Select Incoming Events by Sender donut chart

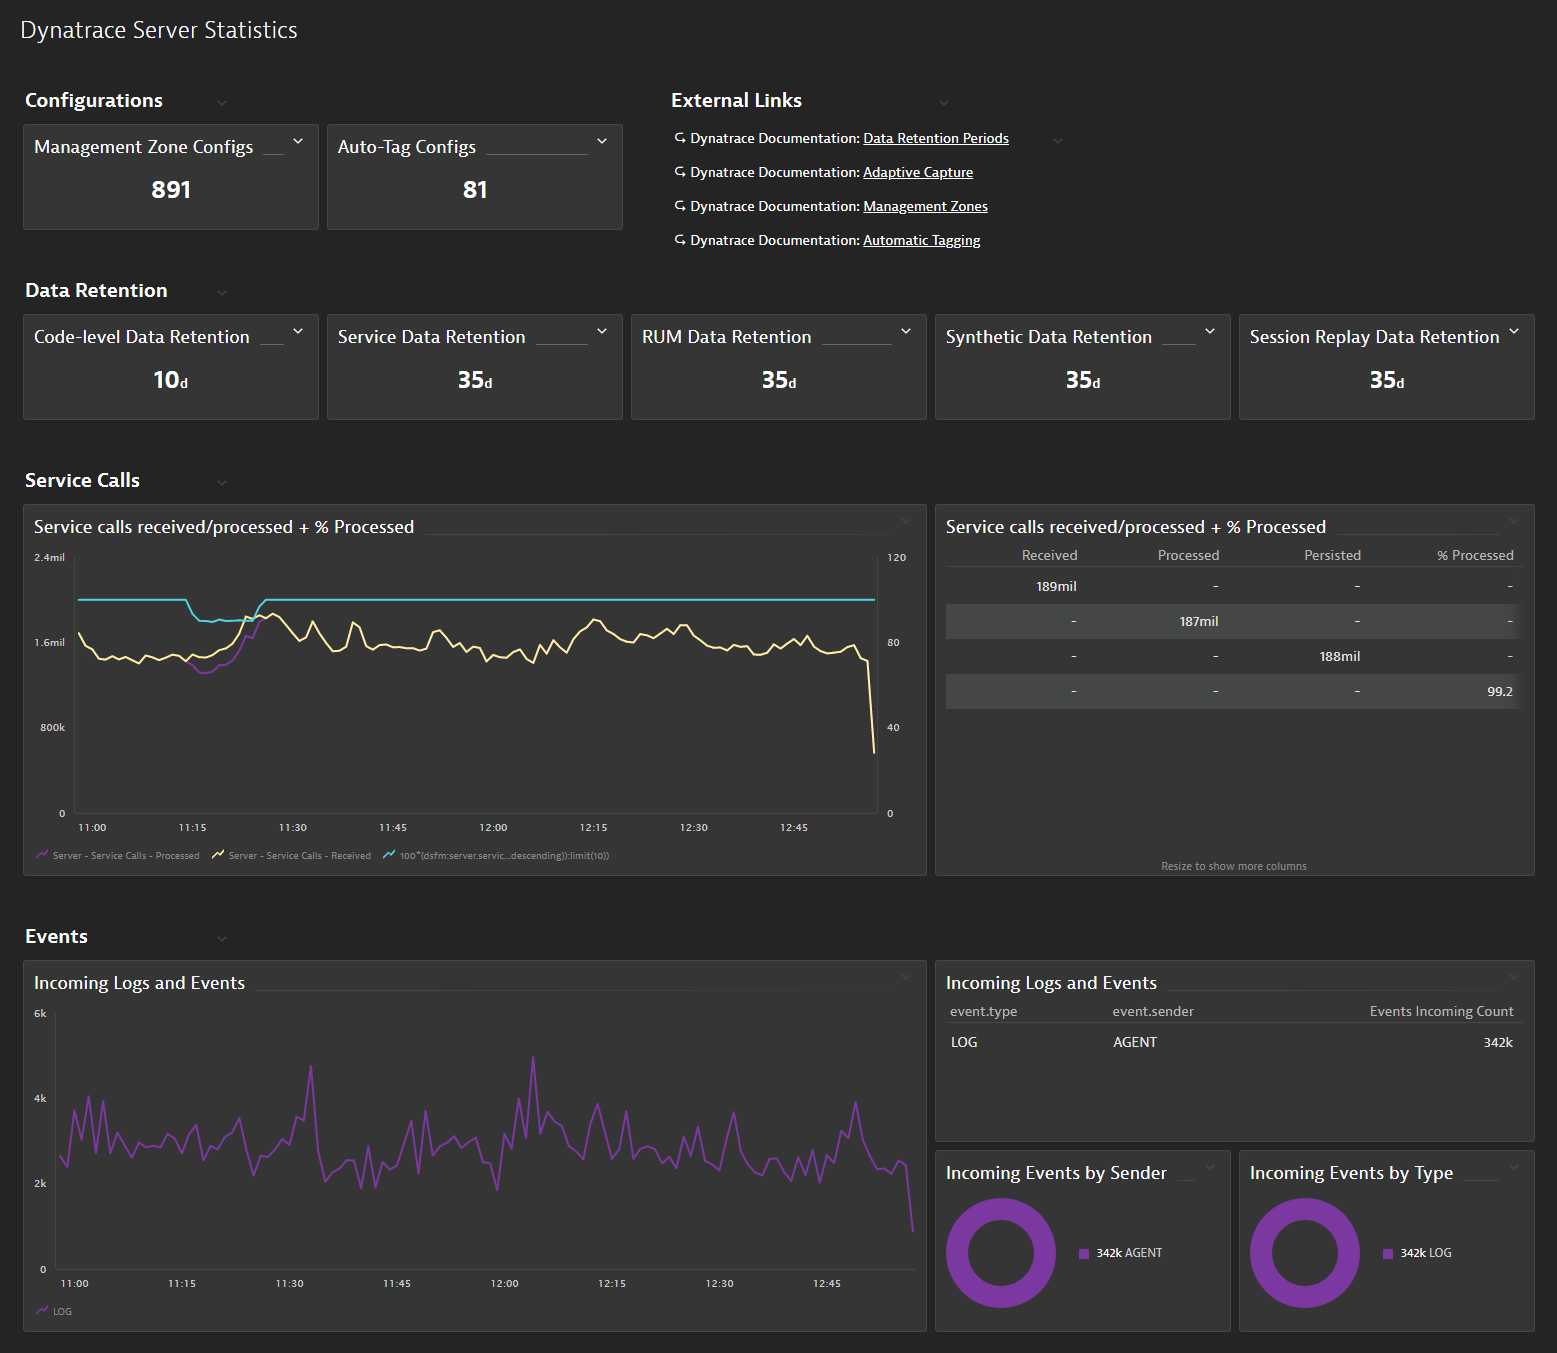tap(1001, 1253)
